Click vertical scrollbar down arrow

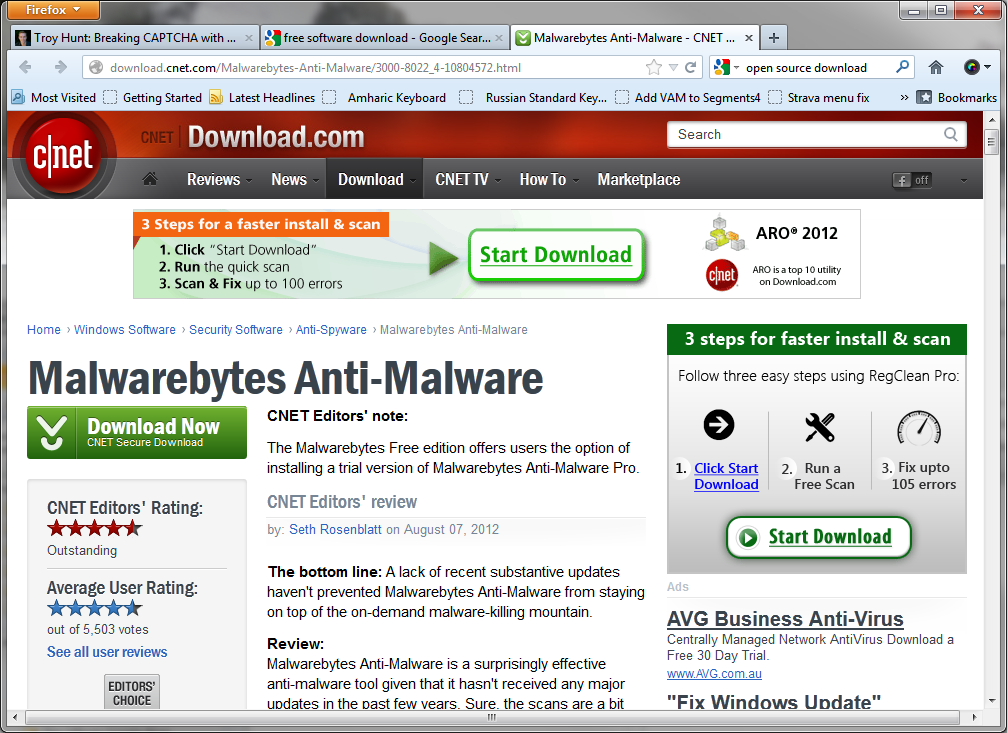pyautogui.click(x=992, y=701)
